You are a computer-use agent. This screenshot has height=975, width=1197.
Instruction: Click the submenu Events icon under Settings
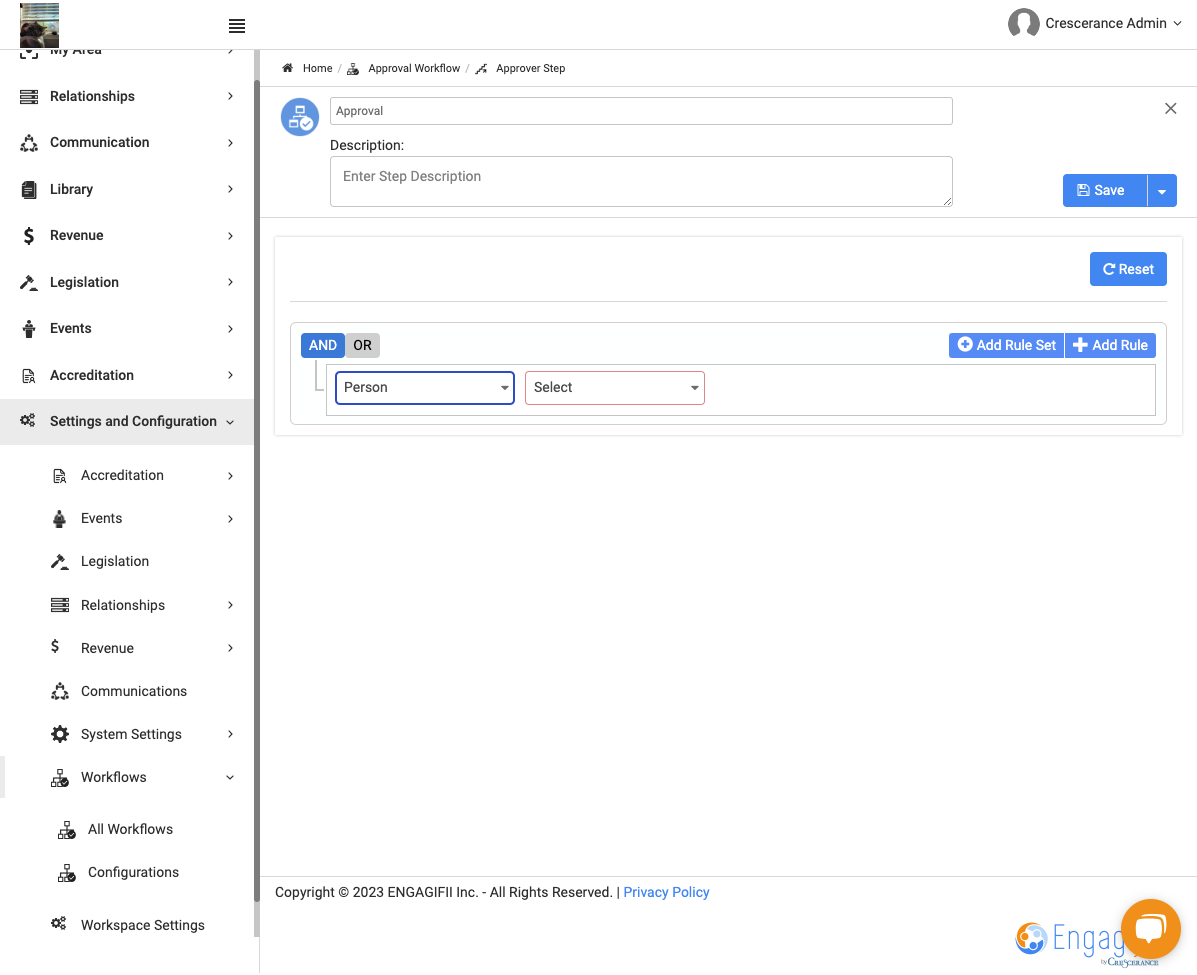(x=60, y=519)
